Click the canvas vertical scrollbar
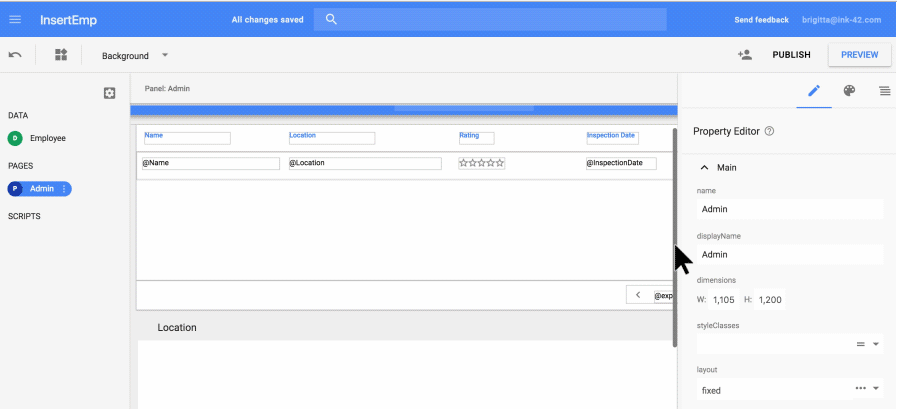This screenshot has width=897, height=409. pos(674,237)
